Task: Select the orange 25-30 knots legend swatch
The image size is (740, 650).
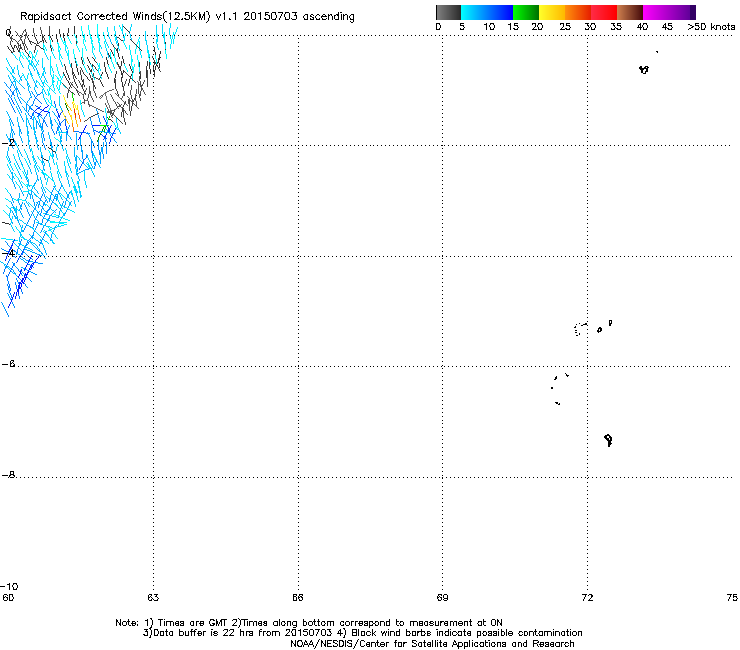Action: [578, 12]
